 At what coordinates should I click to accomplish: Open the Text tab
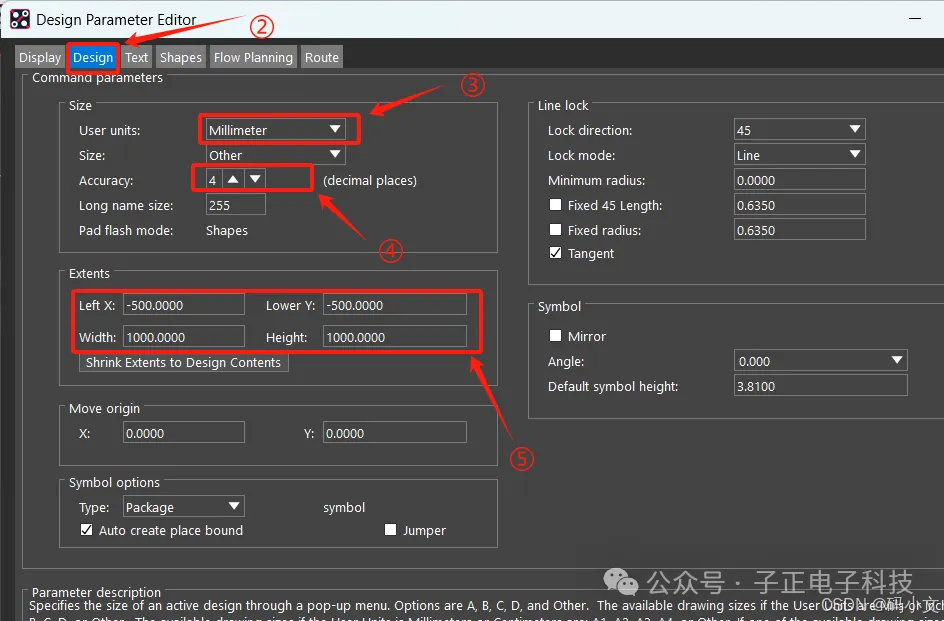[136, 57]
